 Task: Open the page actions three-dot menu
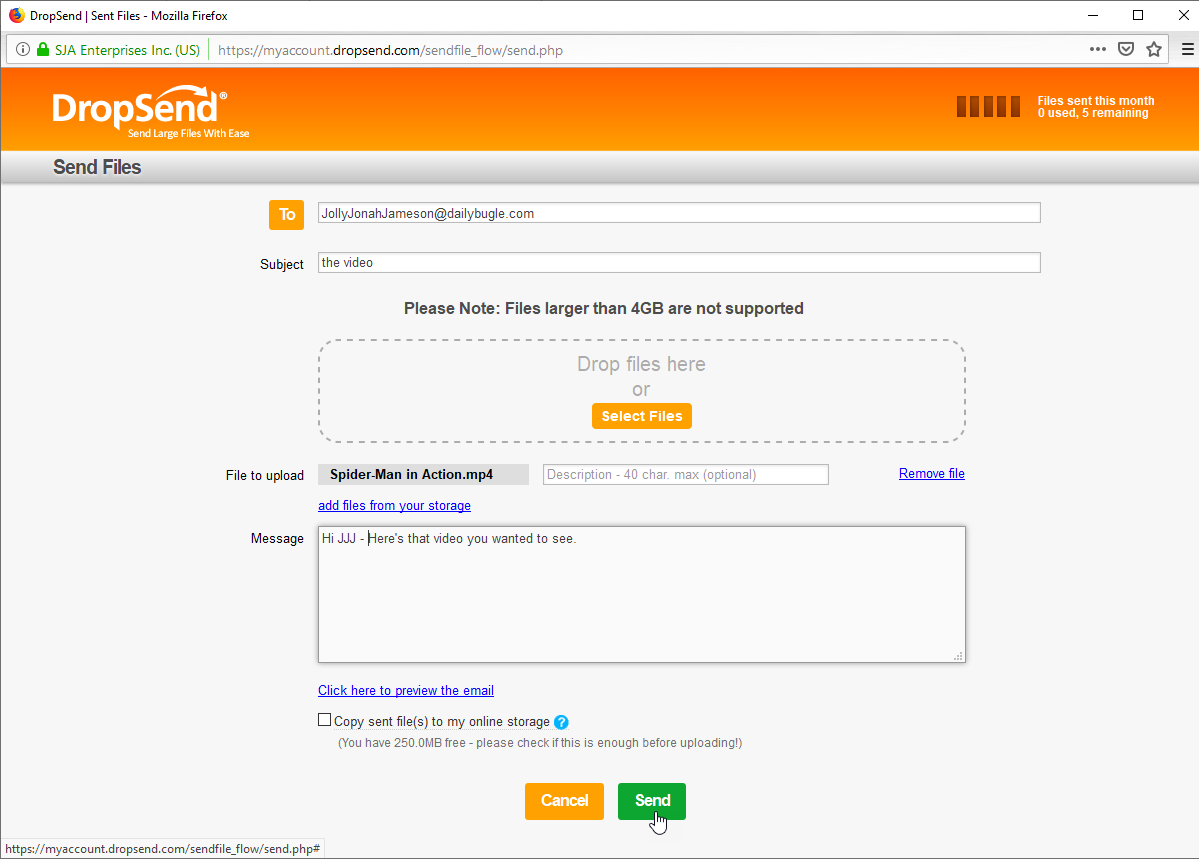coord(1097,50)
